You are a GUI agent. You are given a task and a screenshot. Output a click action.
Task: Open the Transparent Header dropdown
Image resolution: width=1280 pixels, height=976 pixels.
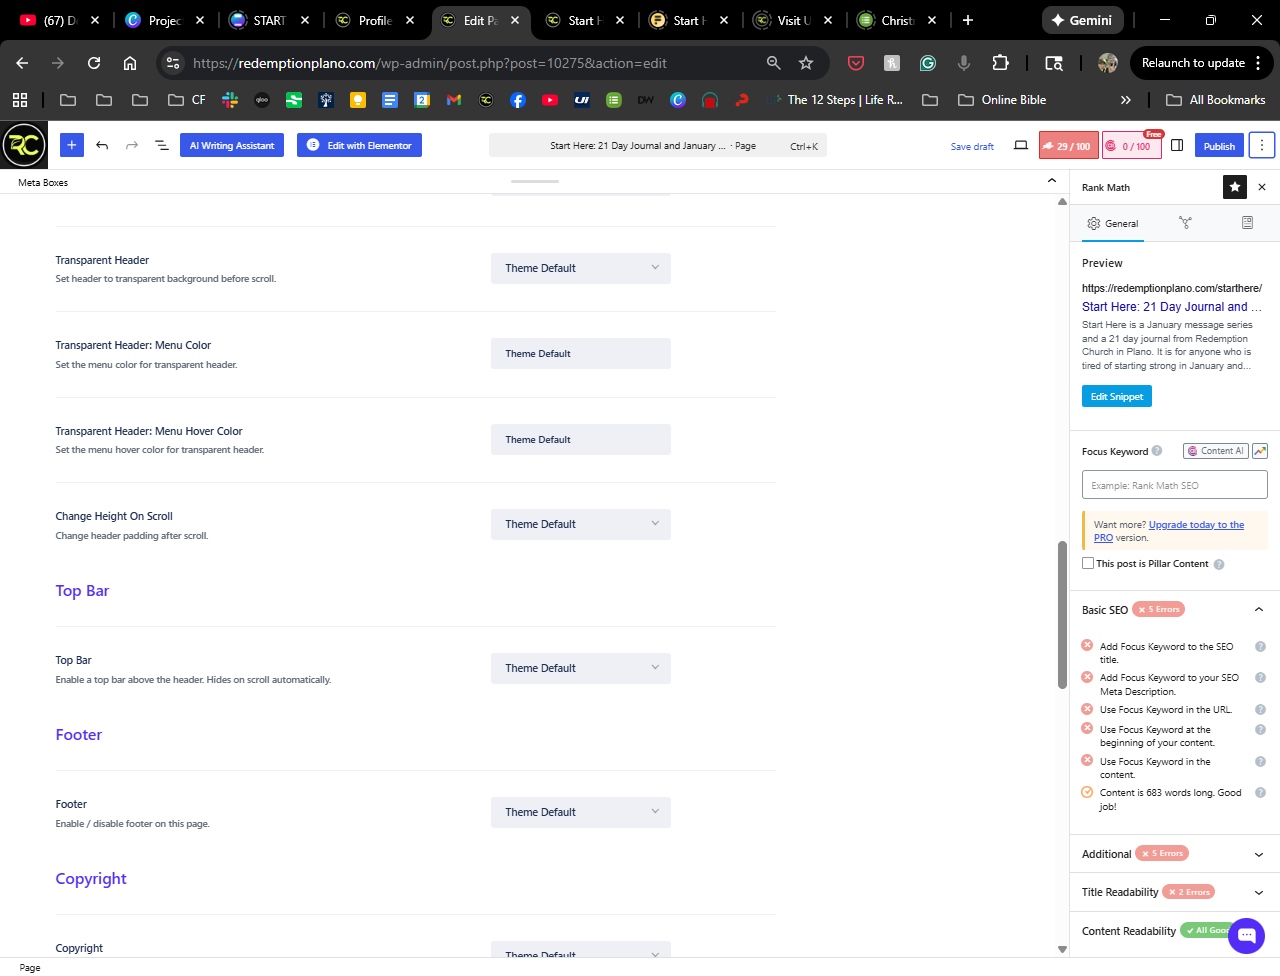580,268
